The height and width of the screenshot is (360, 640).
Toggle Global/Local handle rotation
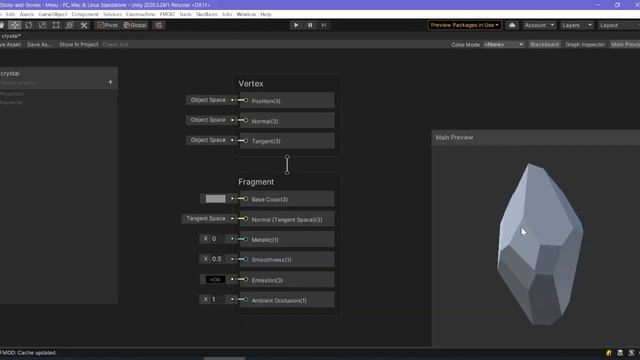(x=135, y=25)
